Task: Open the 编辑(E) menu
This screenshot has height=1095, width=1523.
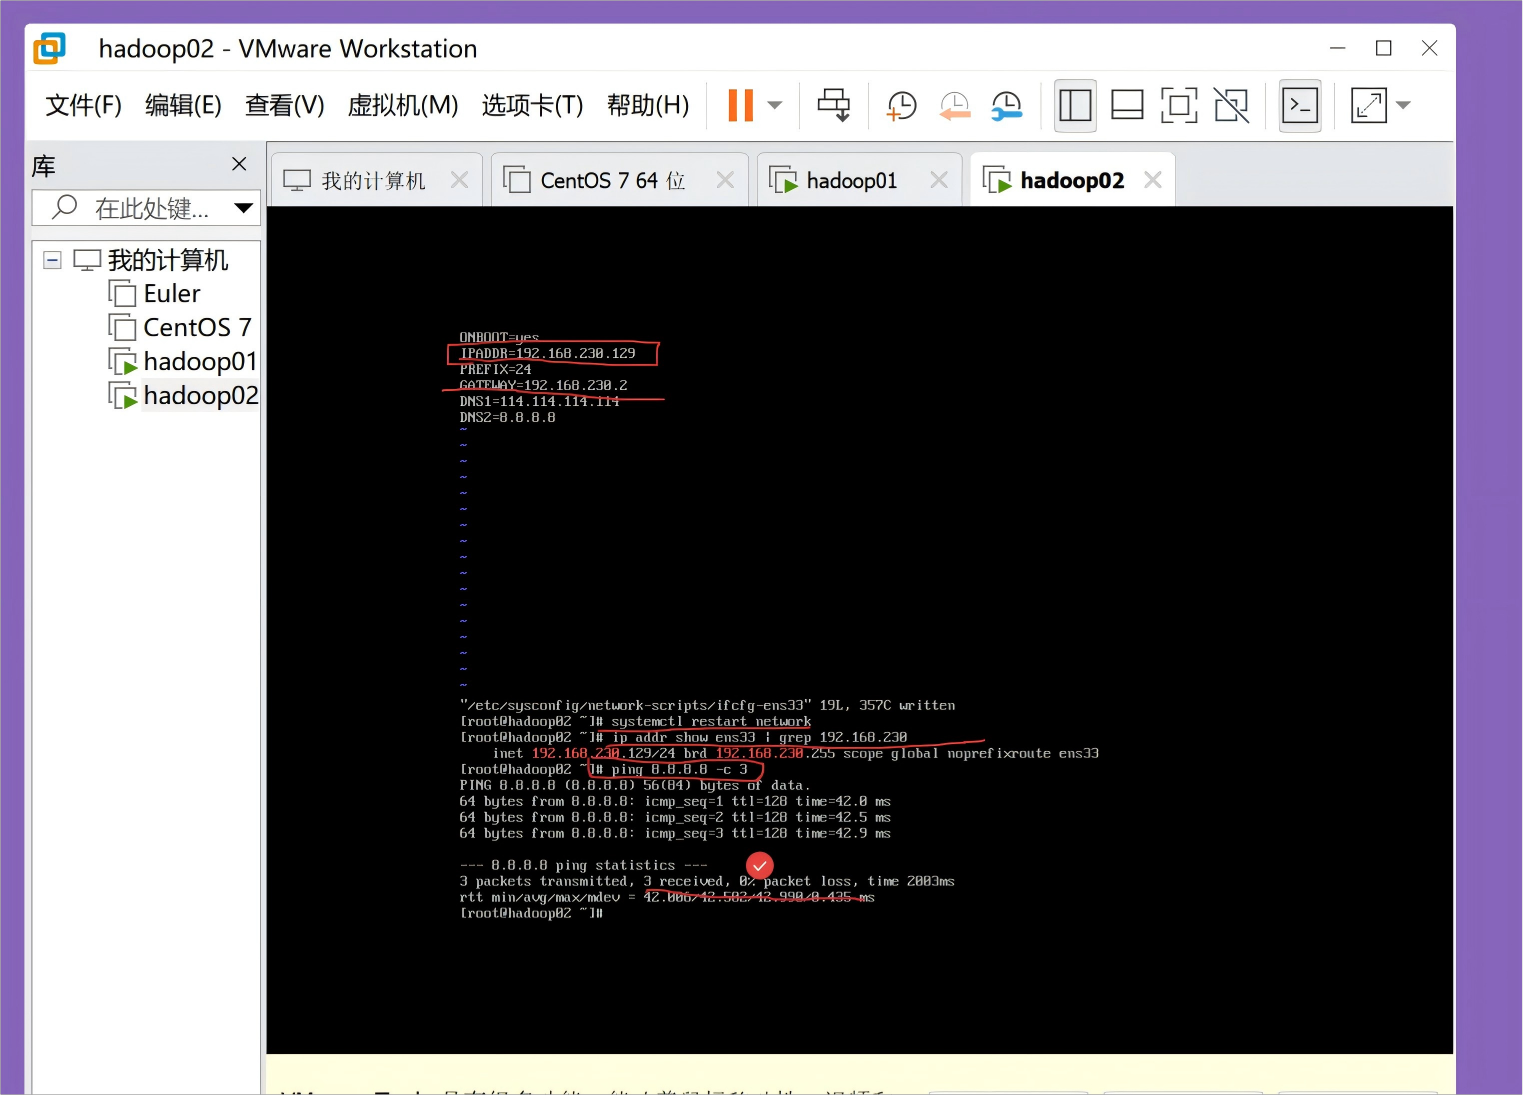Action: coord(183,105)
